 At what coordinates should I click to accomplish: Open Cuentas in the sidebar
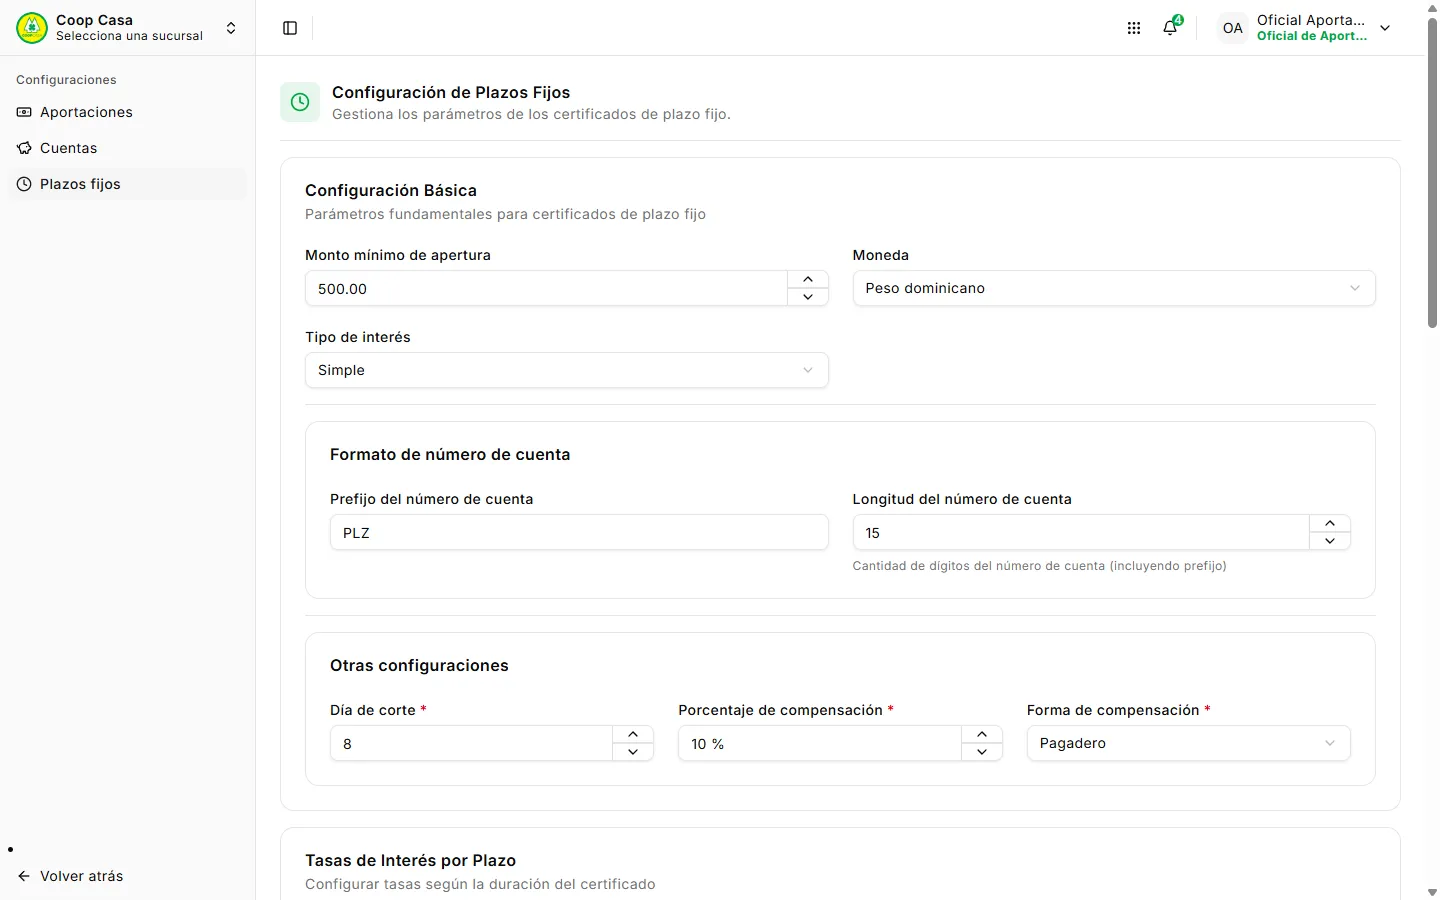[x=127, y=148]
